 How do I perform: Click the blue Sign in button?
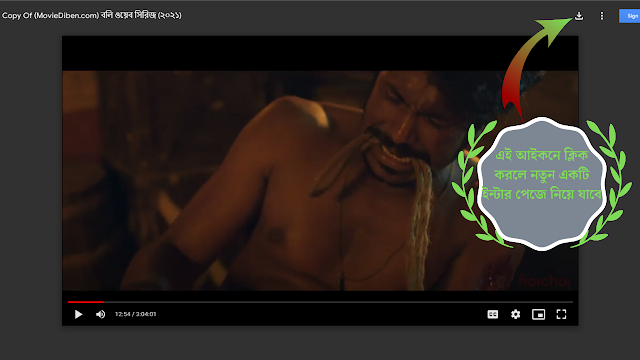pos(629,16)
